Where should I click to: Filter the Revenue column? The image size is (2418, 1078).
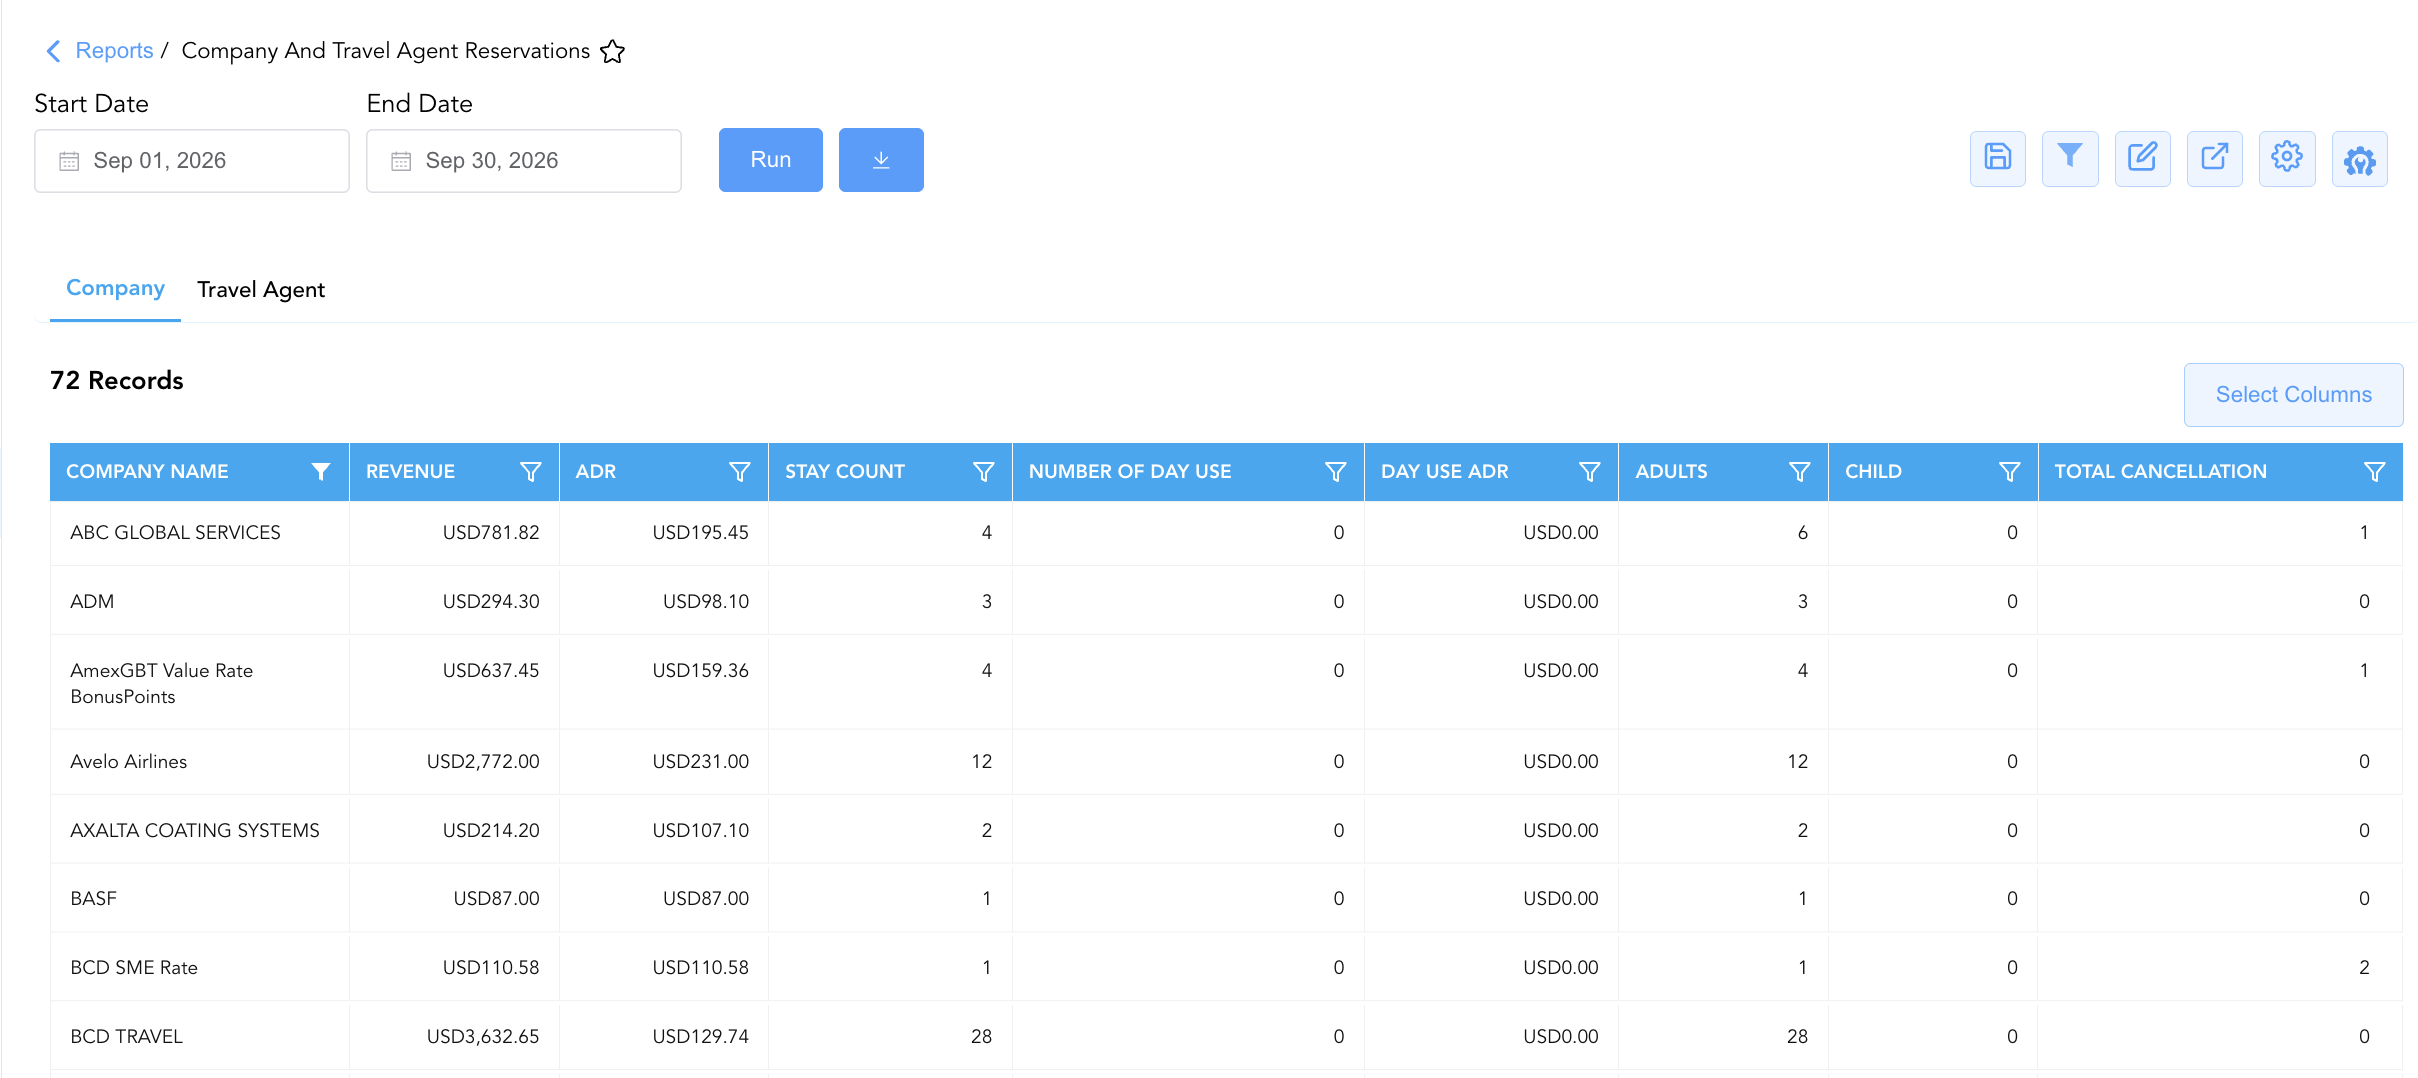tap(530, 472)
